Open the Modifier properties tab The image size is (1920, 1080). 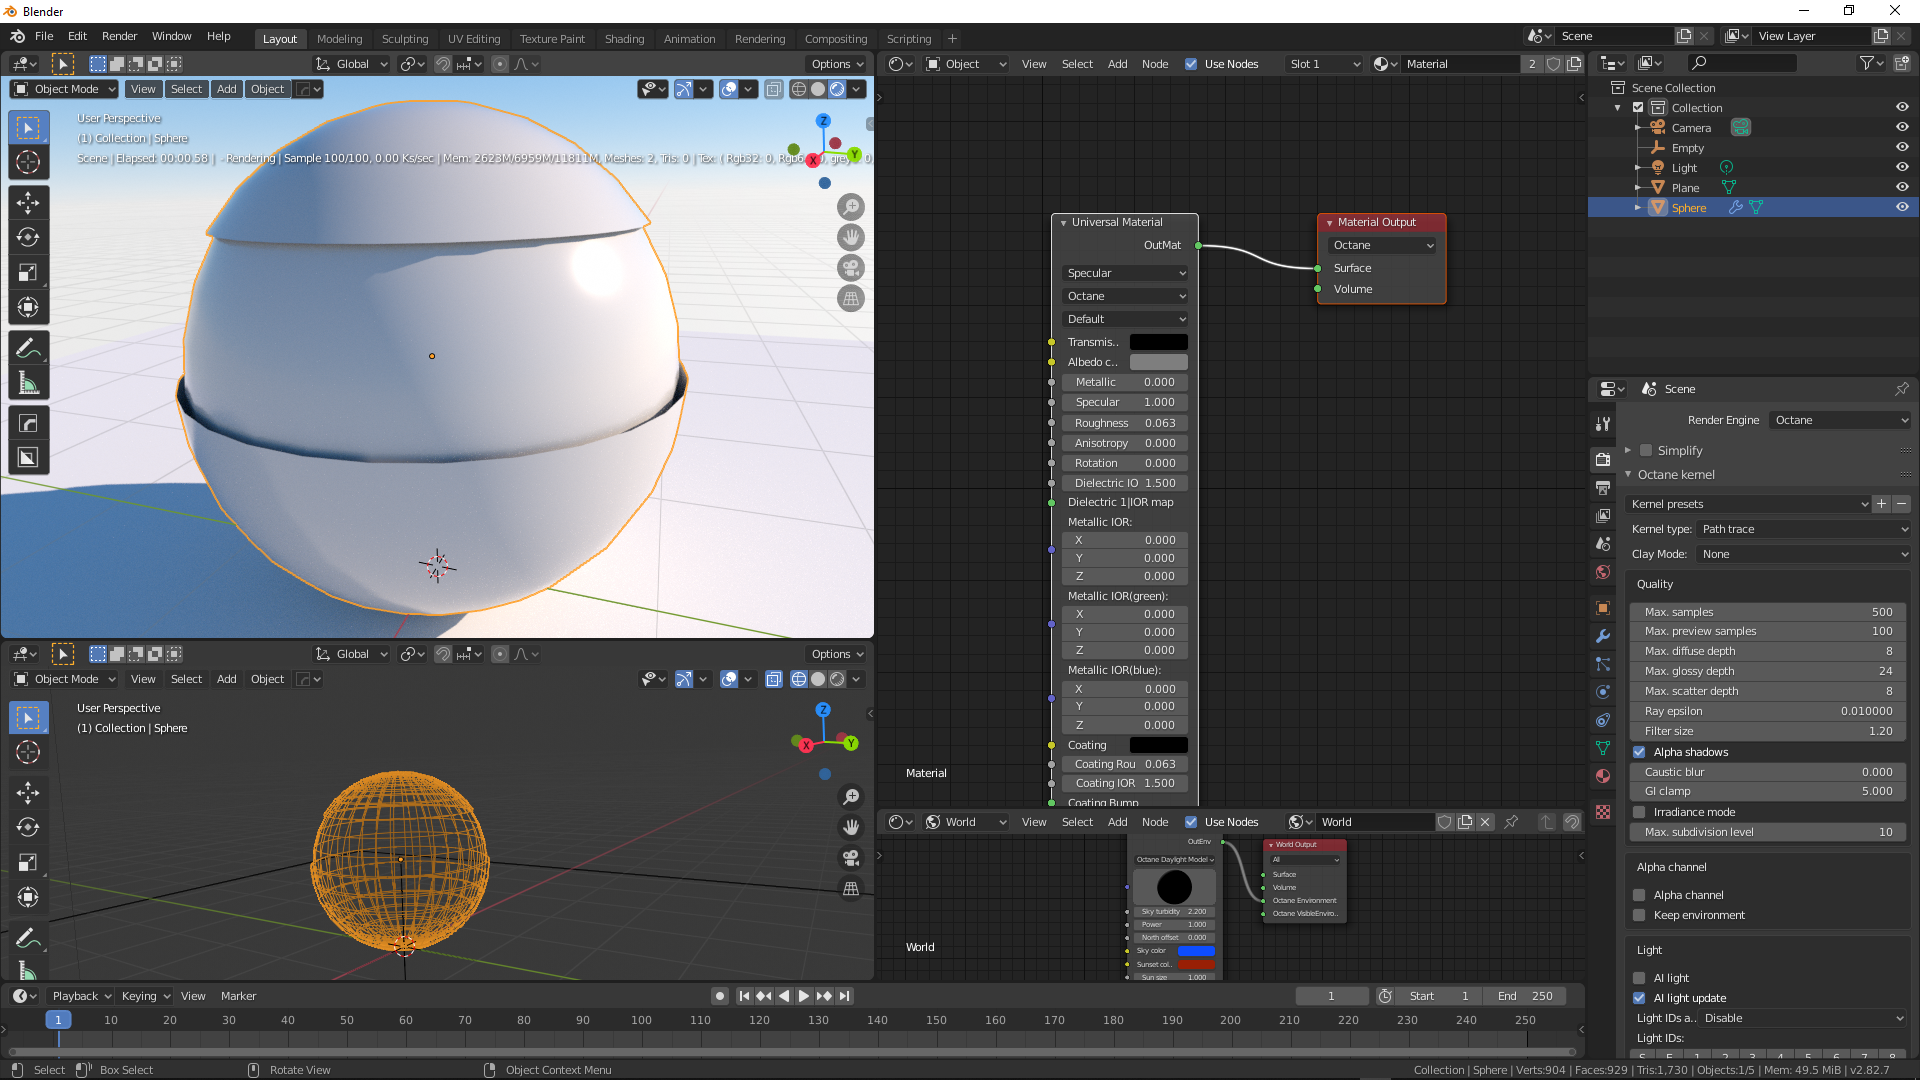tap(1603, 636)
